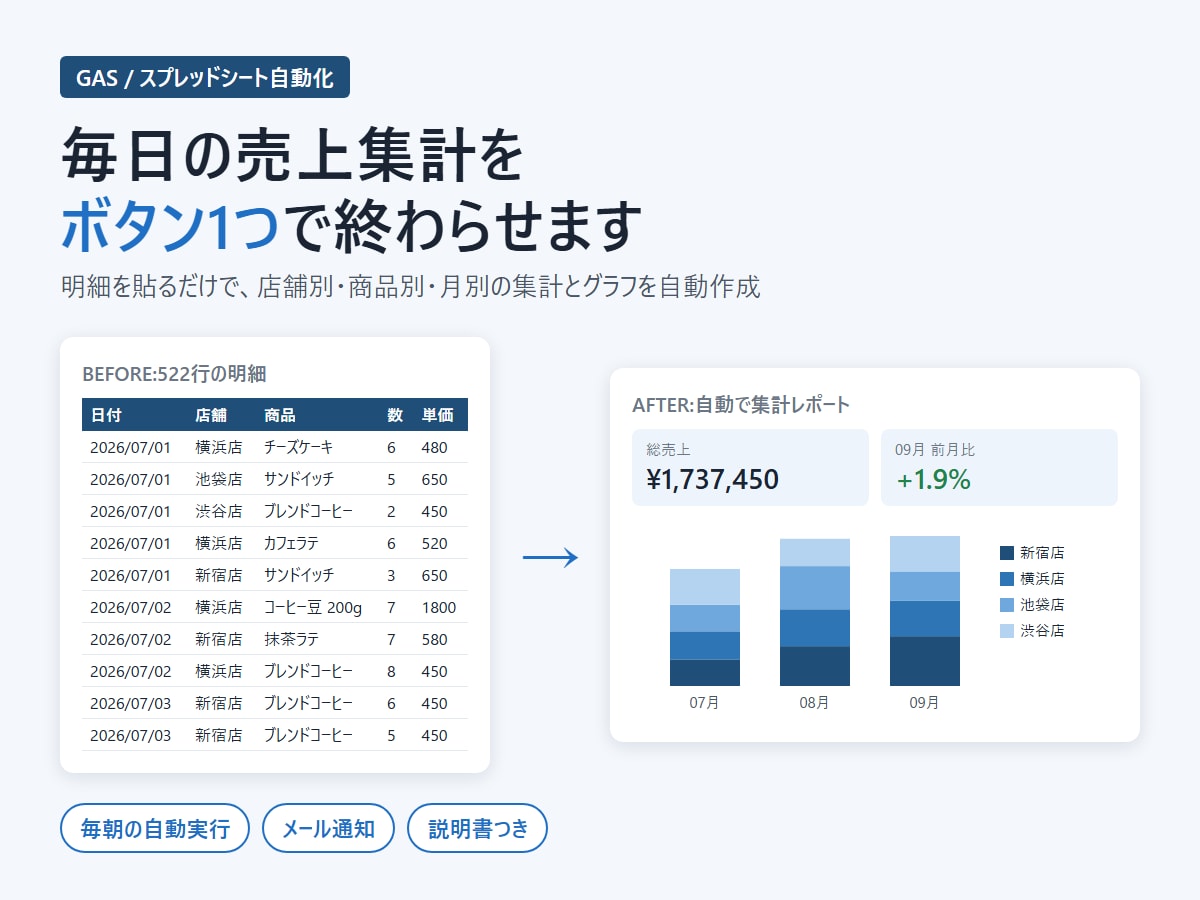Select the 毎朝の自動実行 pill
The height and width of the screenshot is (900, 1200).
pyautogui.click(x=155, y=828)
